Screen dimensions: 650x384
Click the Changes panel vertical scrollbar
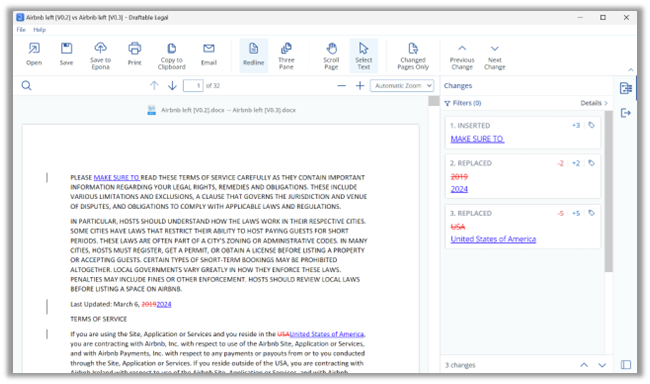click(x=608, y=192)
